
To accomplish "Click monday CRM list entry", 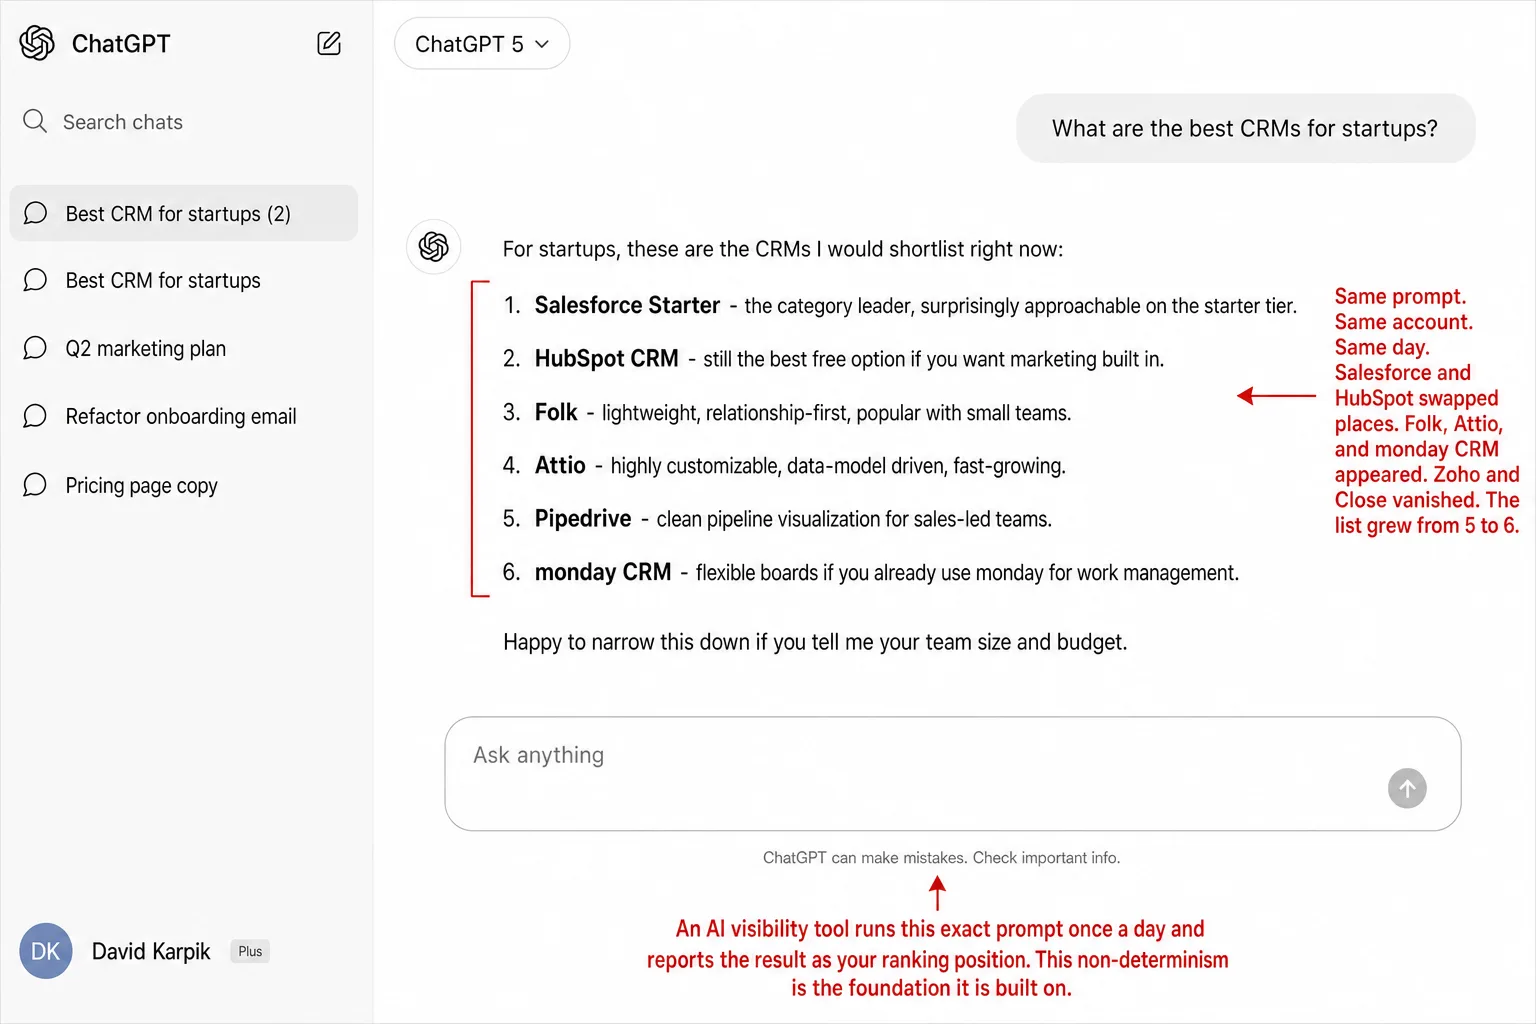I will point(870,572).
